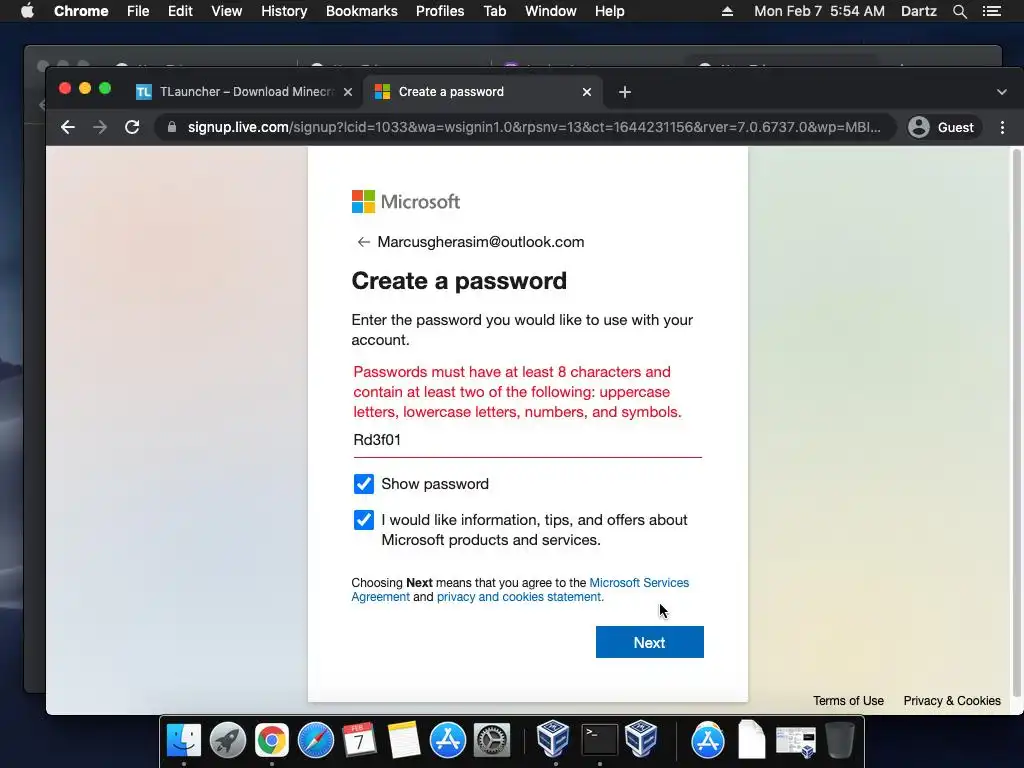
Task: Open Chrome's three-dot menu
Action: [x=1002, y=127]
